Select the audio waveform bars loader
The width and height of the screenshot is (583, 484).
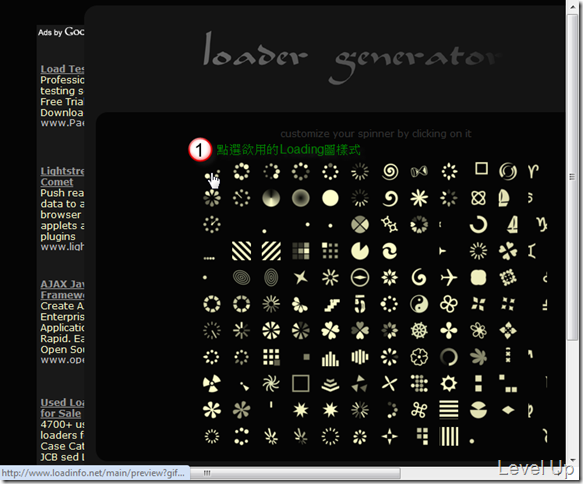[360, 357]
